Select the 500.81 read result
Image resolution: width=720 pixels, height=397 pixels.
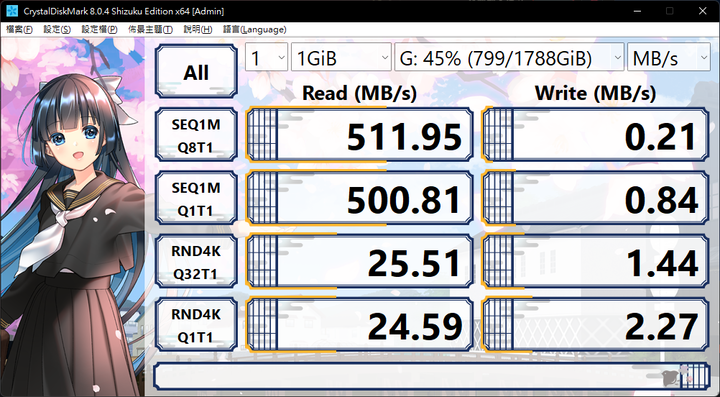[360, 198]
